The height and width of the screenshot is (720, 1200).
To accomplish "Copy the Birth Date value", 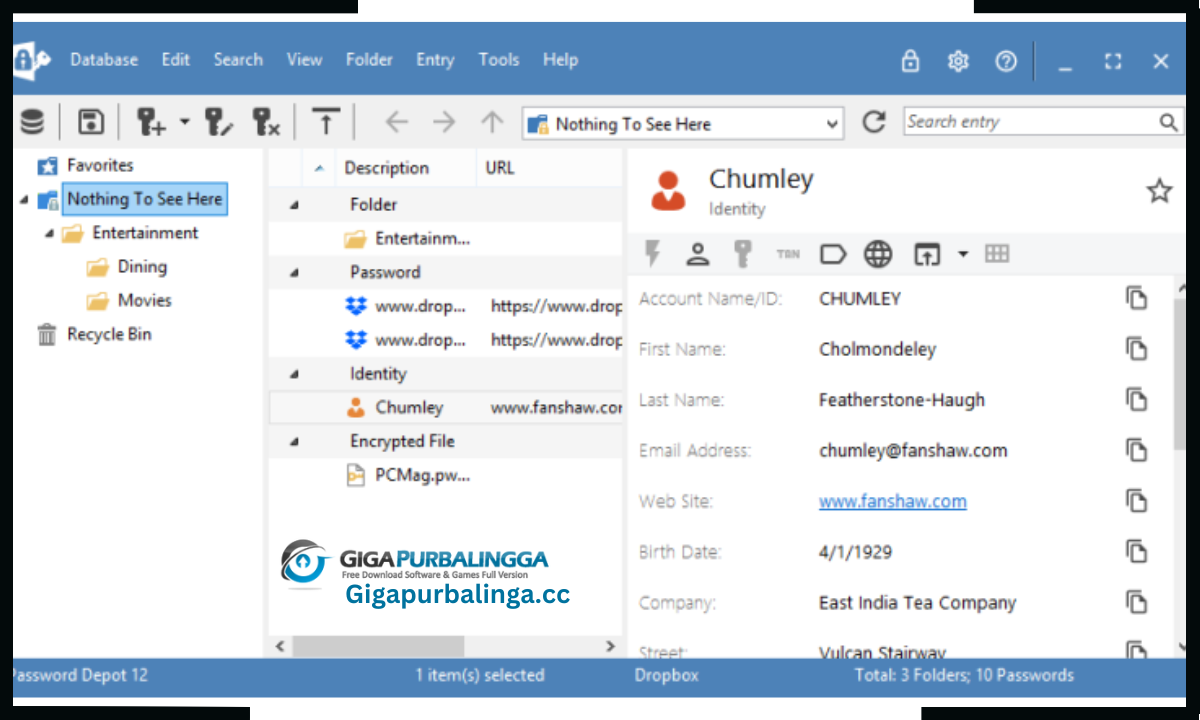I will coord(1136,551).
